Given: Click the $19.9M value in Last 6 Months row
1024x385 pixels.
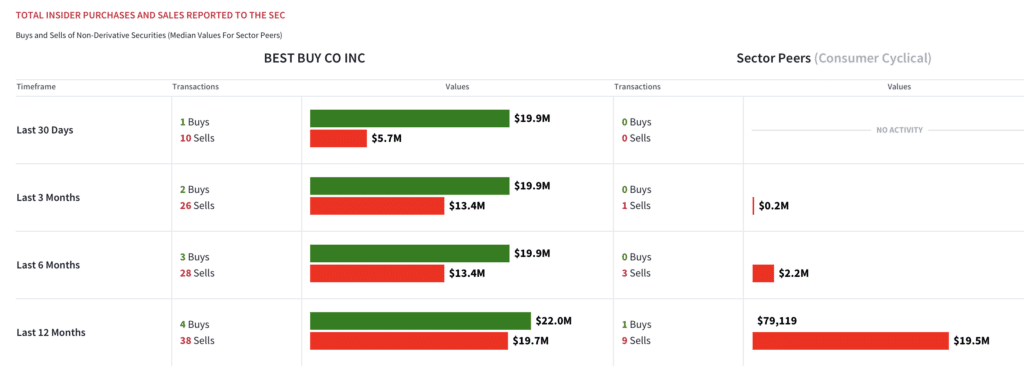Looking at the screenshot, I should [x=532, y=253].
